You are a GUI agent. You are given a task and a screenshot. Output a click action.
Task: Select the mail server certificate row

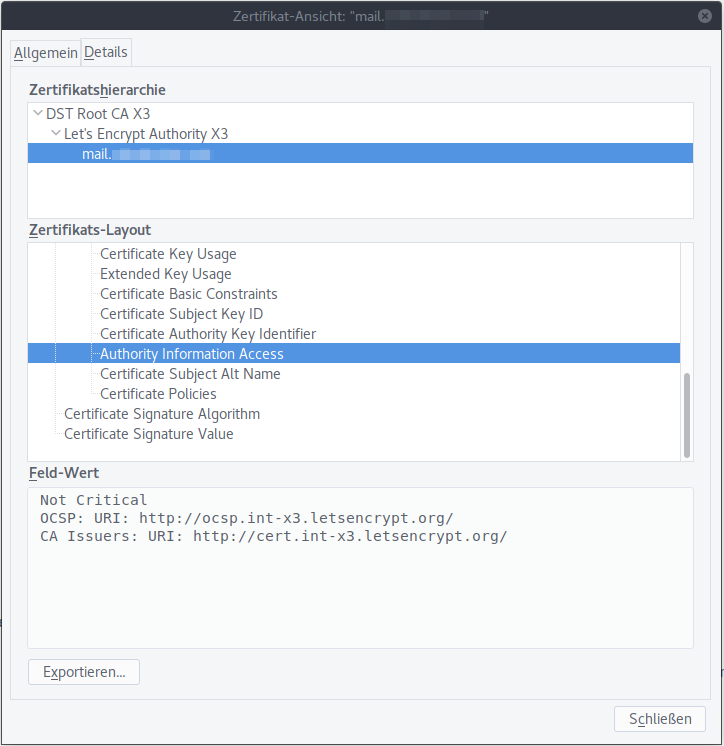[x=146, y=154]
